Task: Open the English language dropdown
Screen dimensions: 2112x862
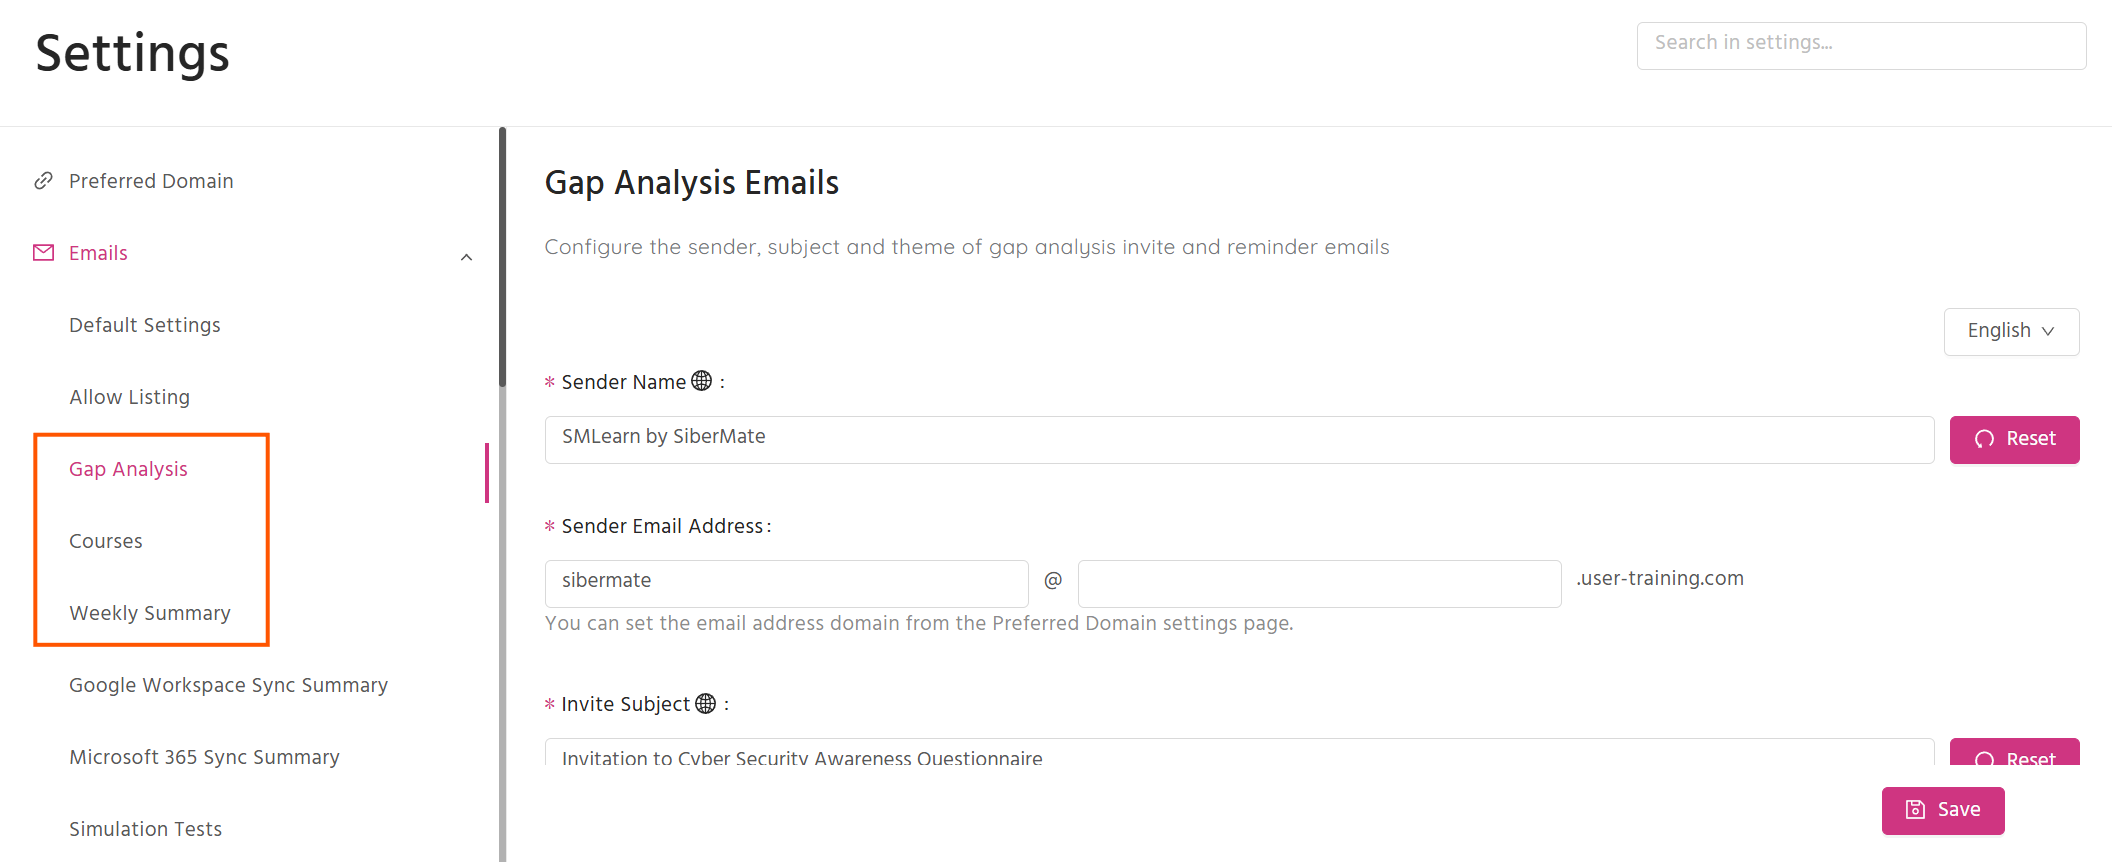Action: point(2011,331)
